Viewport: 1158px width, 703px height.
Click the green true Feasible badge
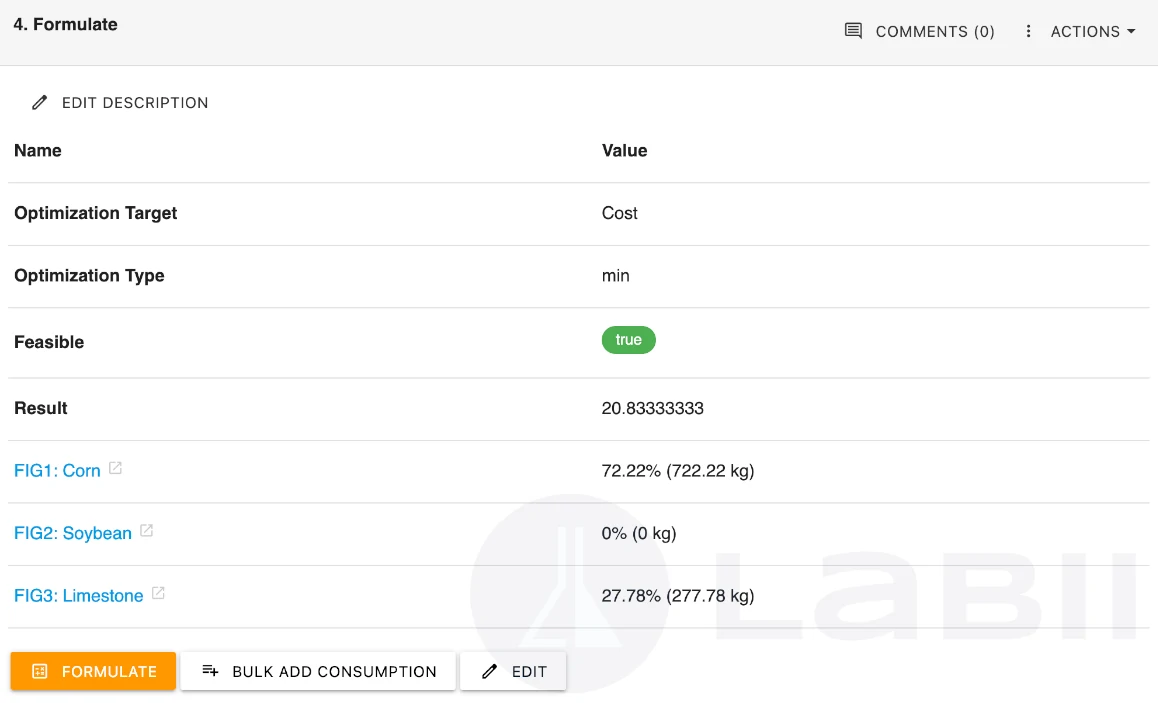(x=628, y=340)
